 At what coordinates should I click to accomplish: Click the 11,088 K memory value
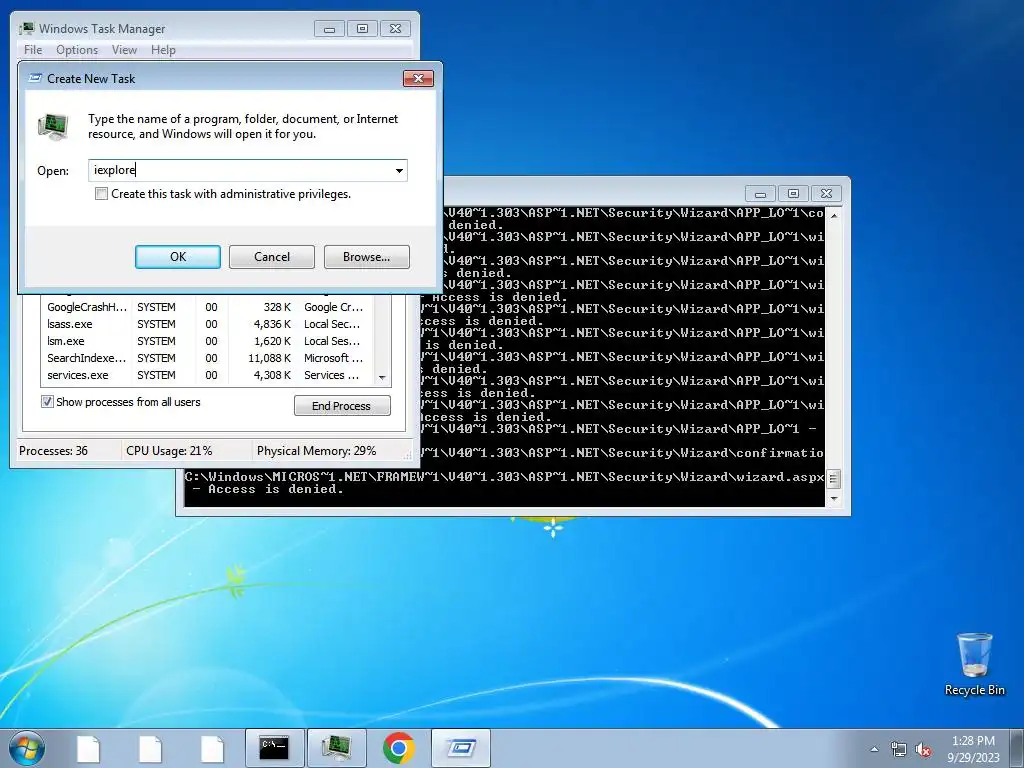coord(270,358)
